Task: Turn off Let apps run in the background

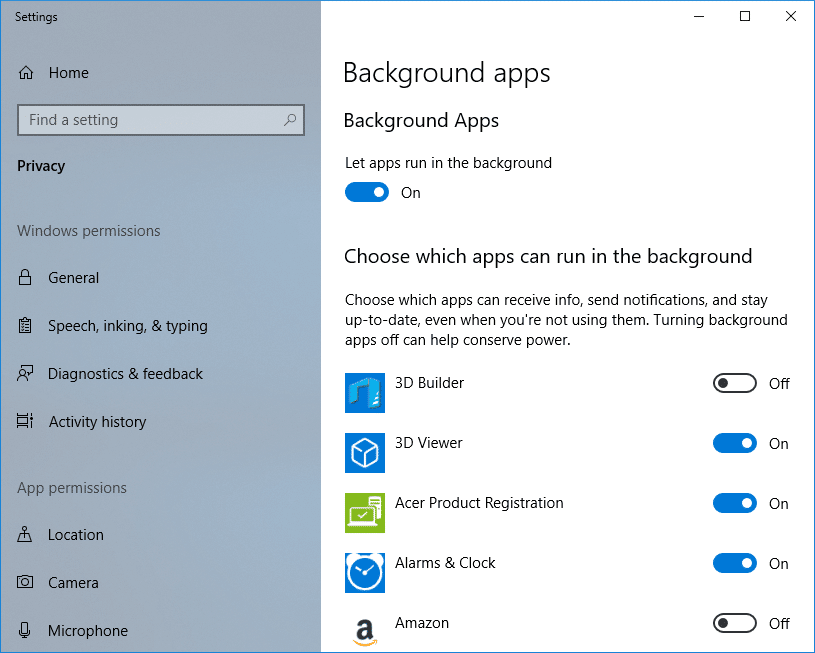Action: coord(367,191)
